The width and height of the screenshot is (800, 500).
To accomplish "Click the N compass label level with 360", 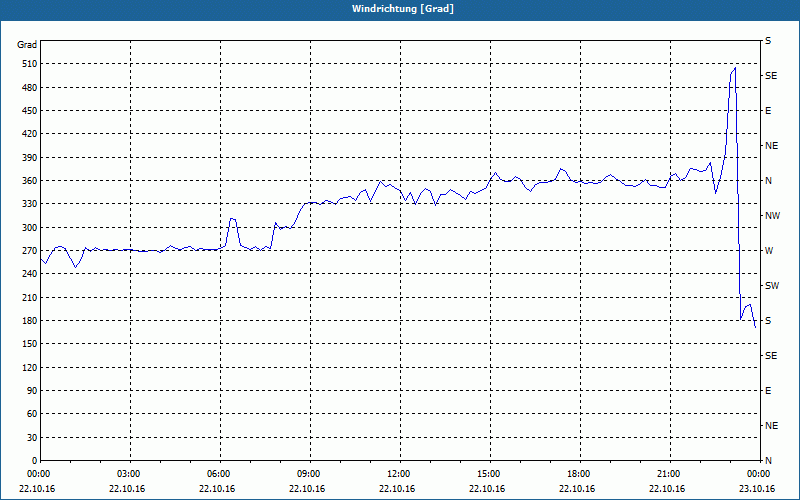I will 768,181.
